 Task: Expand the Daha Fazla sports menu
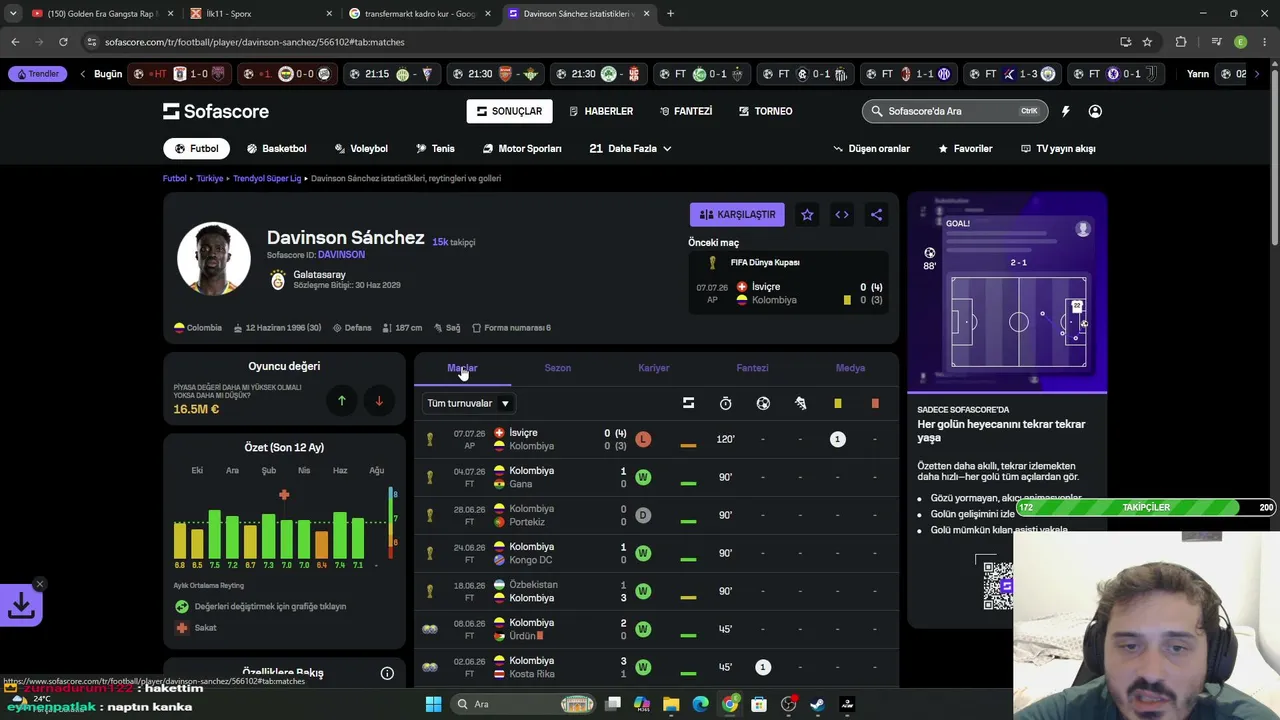[x=630, y=149]
